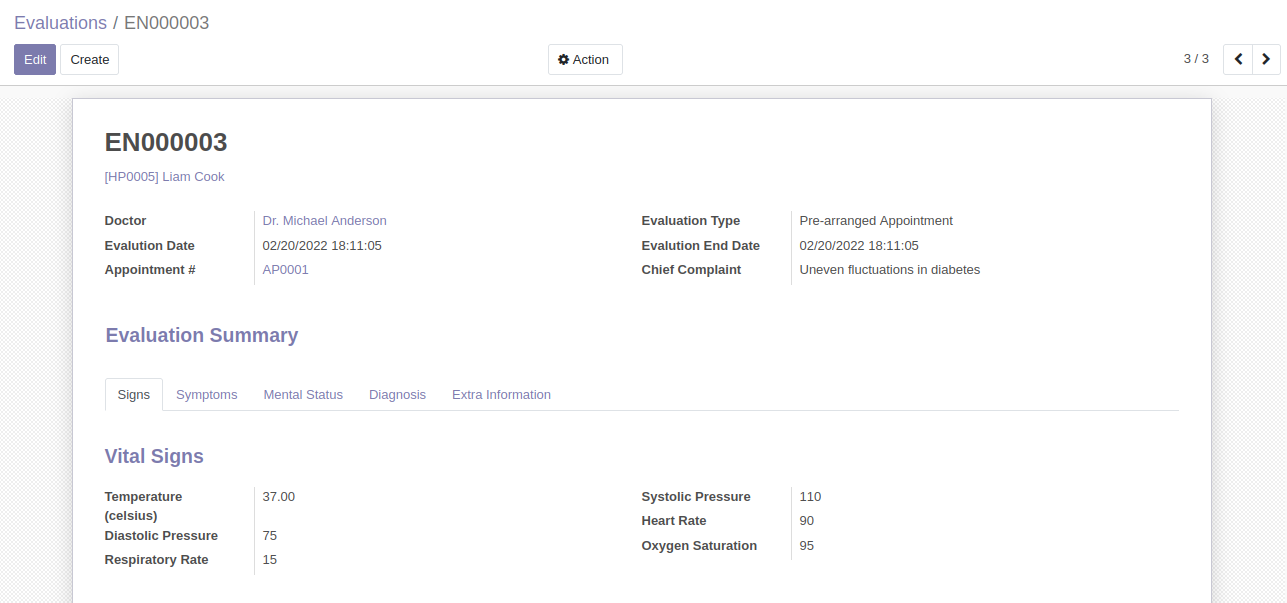
Task: Open the Evaluations breadcrumb link
Action: pyautogui.click(x=60, y=23)
